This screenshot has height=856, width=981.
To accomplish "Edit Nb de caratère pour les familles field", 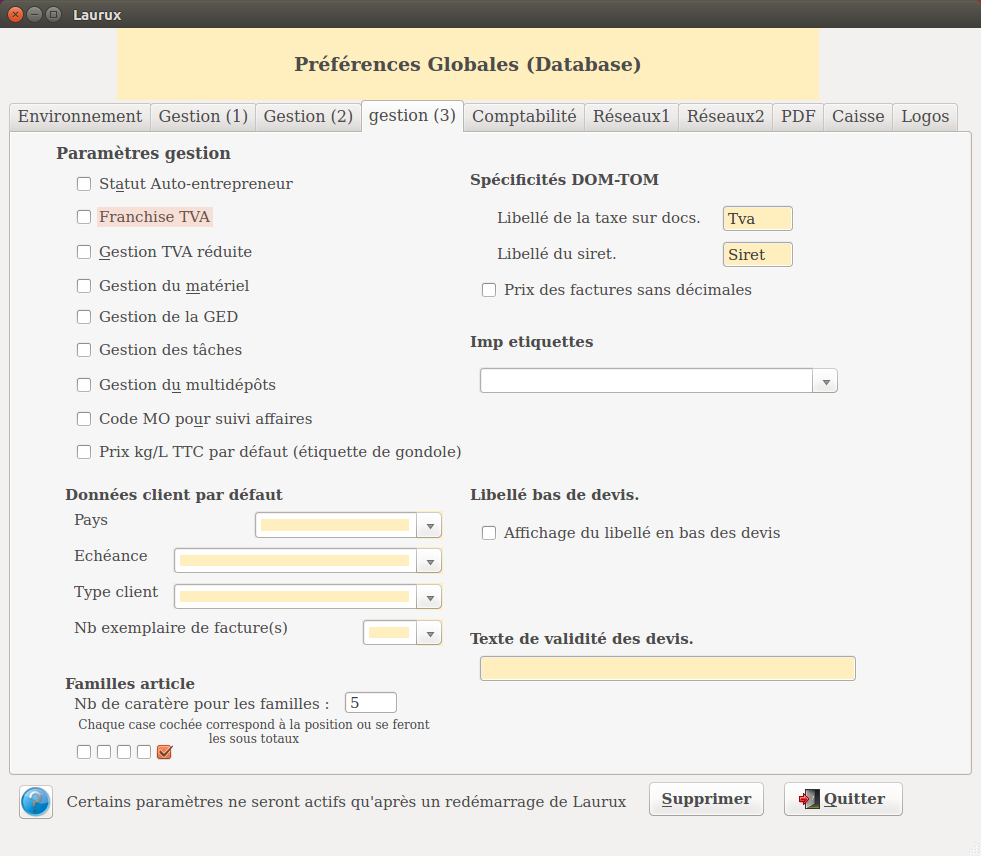I will coord(371,703).
